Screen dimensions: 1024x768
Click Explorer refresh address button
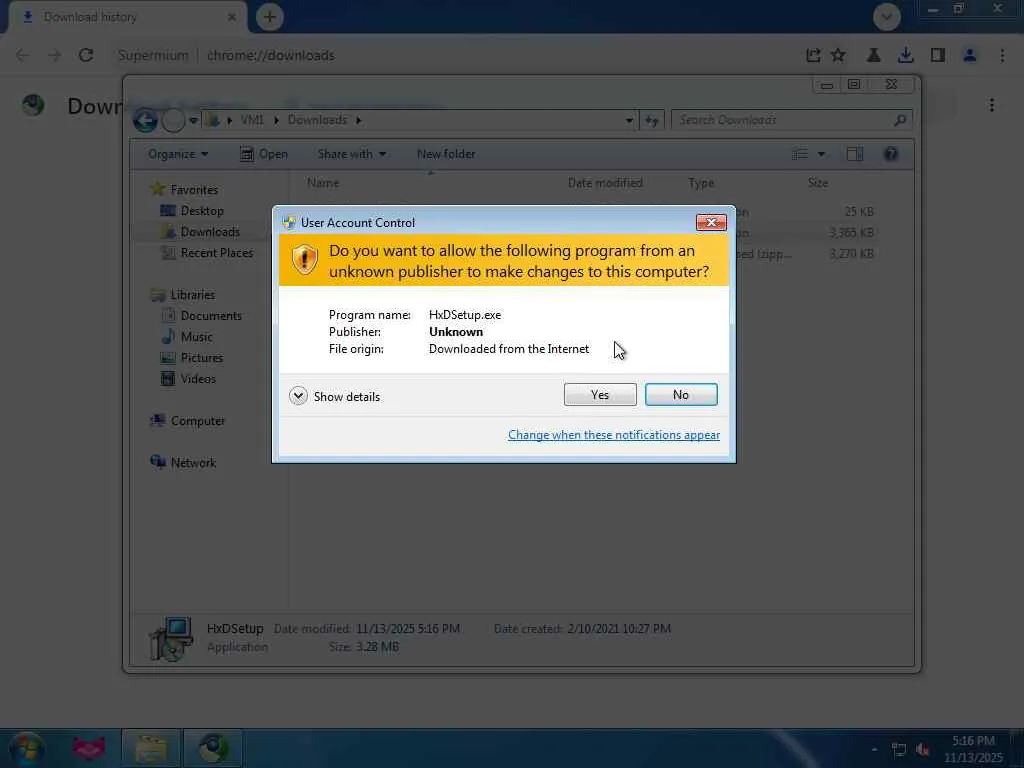pos(652,120)
